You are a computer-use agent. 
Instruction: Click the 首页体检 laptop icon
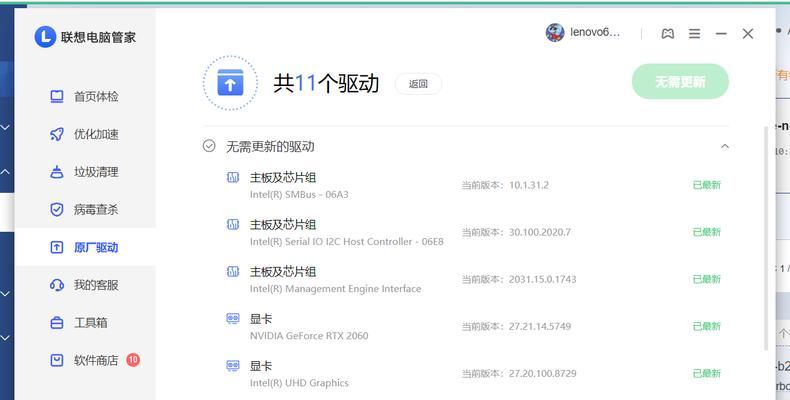(x=57, y=97)
